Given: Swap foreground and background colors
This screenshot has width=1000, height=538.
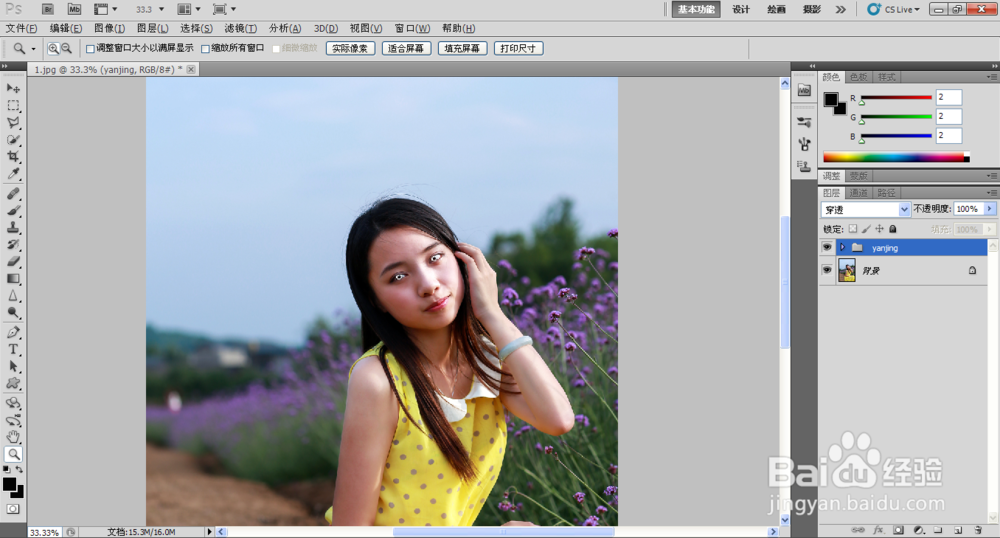Looking at the screenshot, I should [x=19, y=470].
